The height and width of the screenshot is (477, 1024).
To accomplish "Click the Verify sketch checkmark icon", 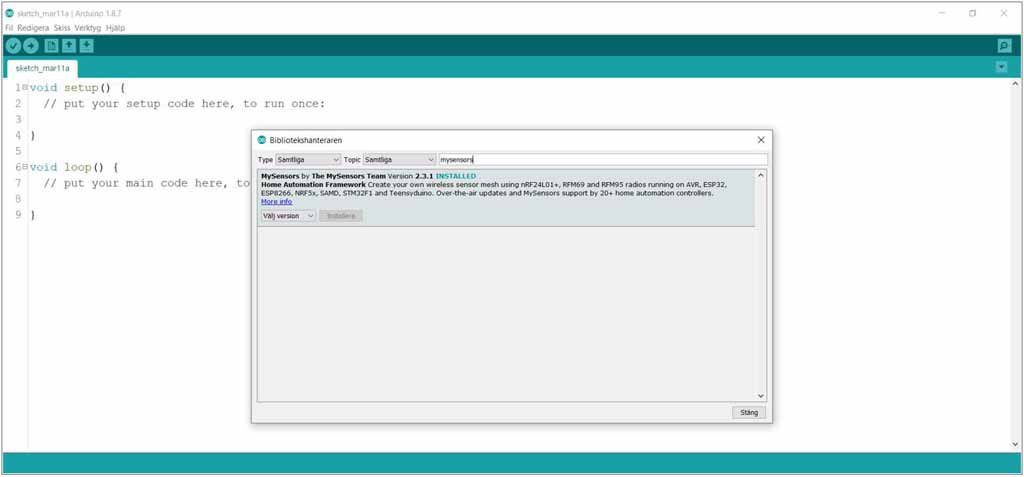I will pyautogui.click(x=12, y=46).
